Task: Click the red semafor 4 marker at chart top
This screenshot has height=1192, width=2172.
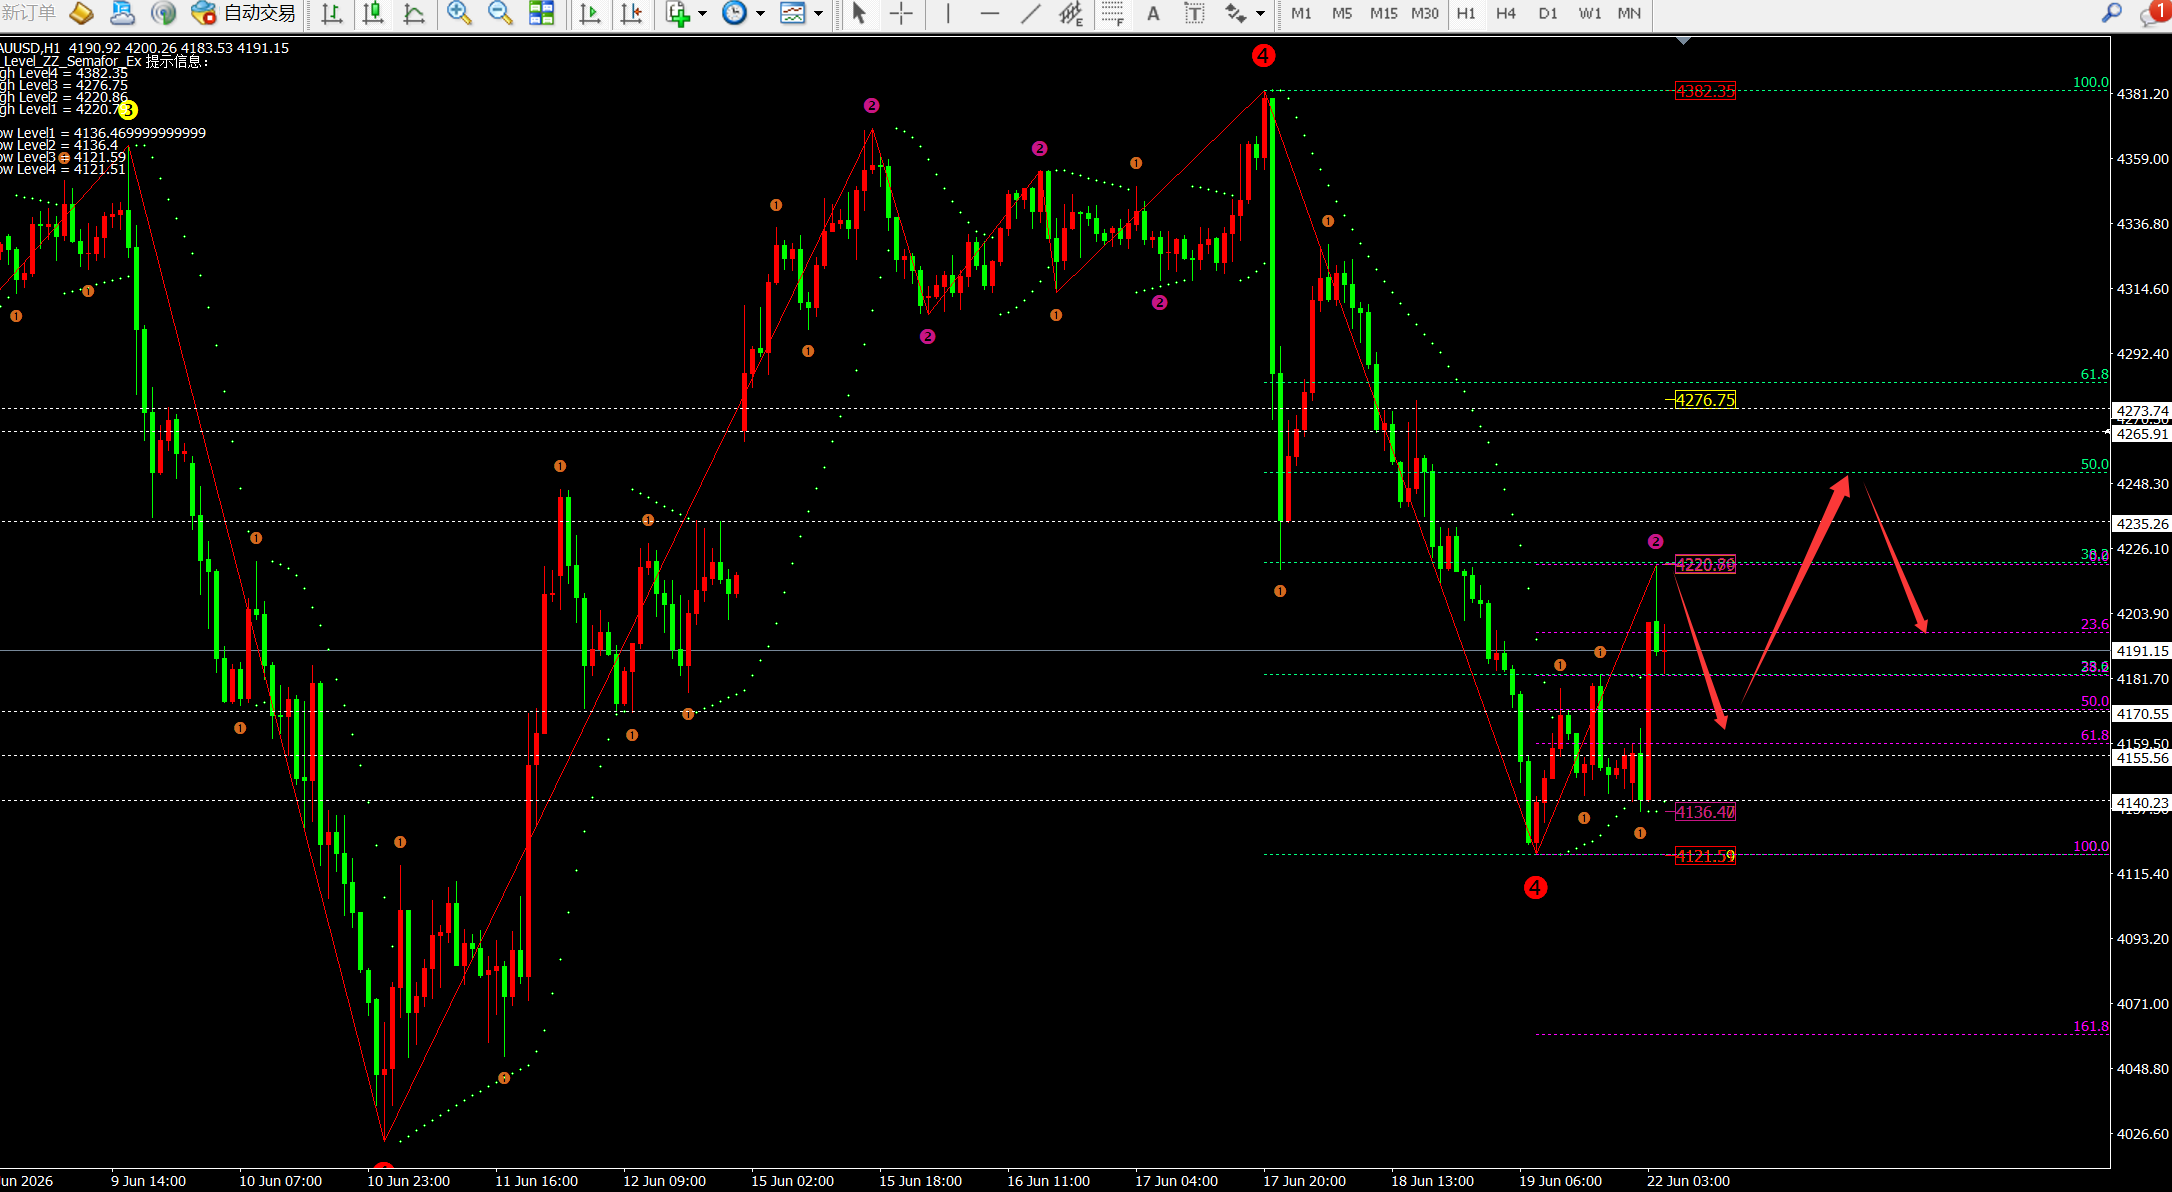Action: 1263,56
